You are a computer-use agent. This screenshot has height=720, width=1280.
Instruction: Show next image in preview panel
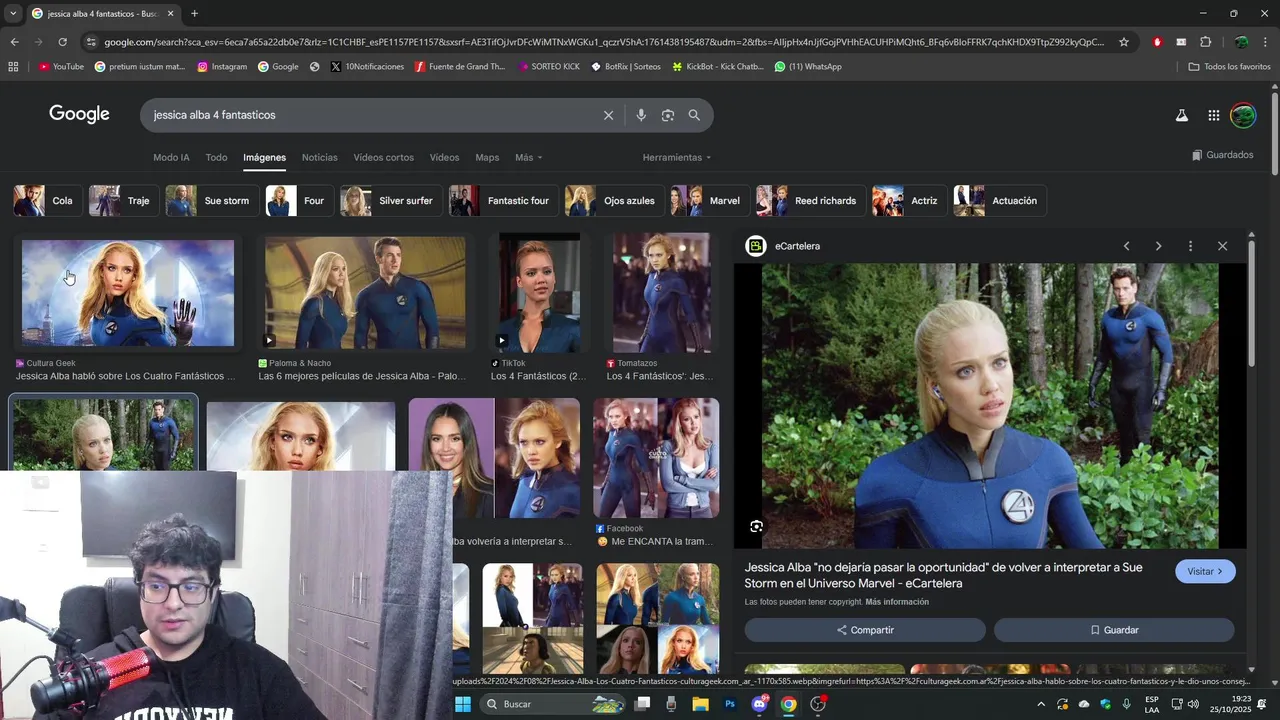pos(1158,246)
